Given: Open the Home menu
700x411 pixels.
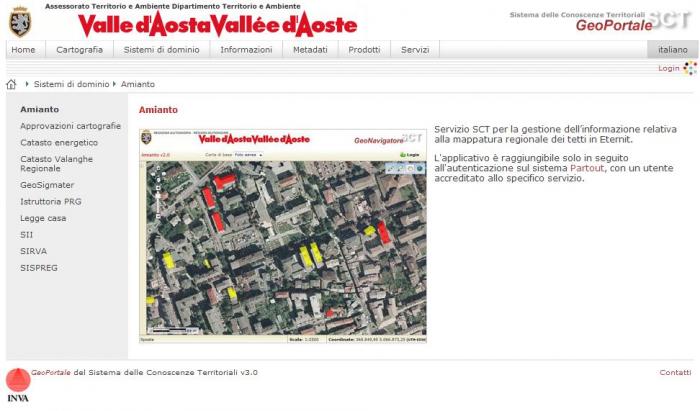Looking at the screenshot, I should [23, 50].
